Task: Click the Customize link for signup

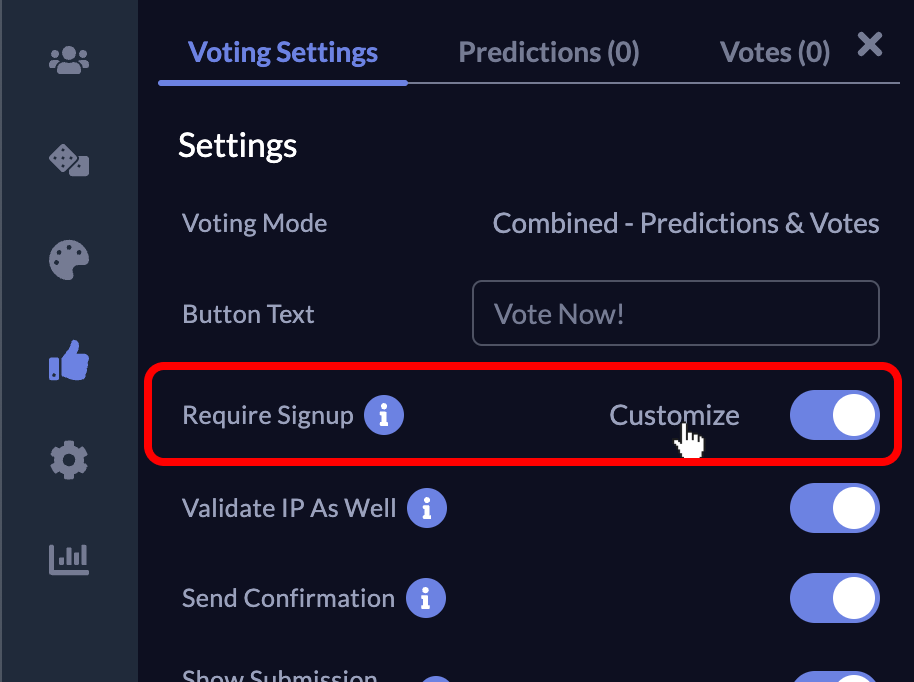Action: pyautogui.click(x=674, y=415)
